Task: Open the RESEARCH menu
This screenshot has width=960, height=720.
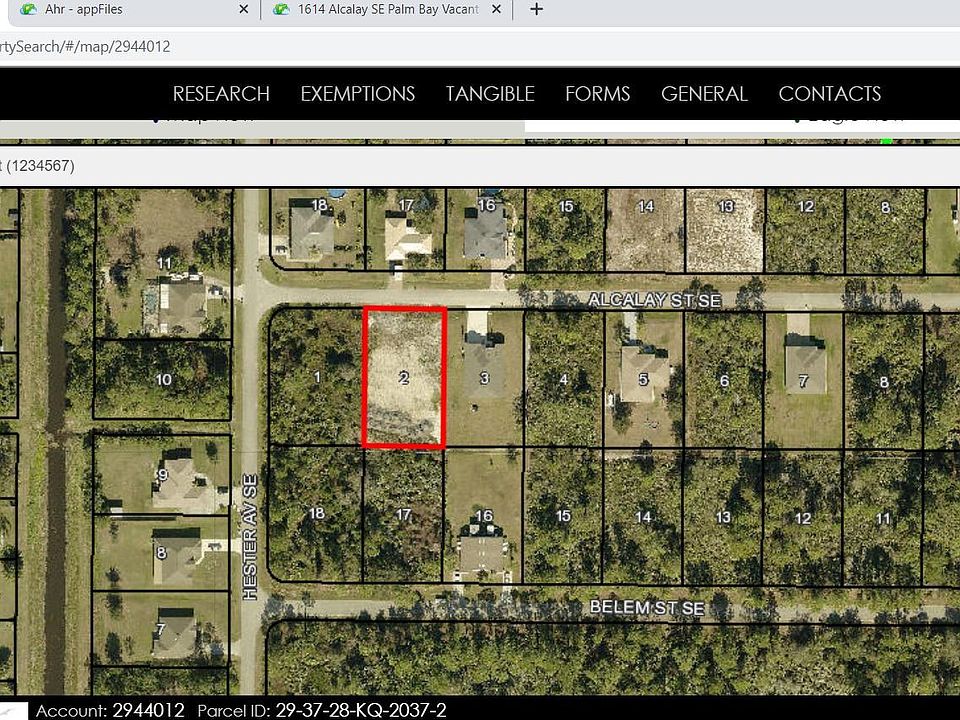Action: click(x=221, y=94)
